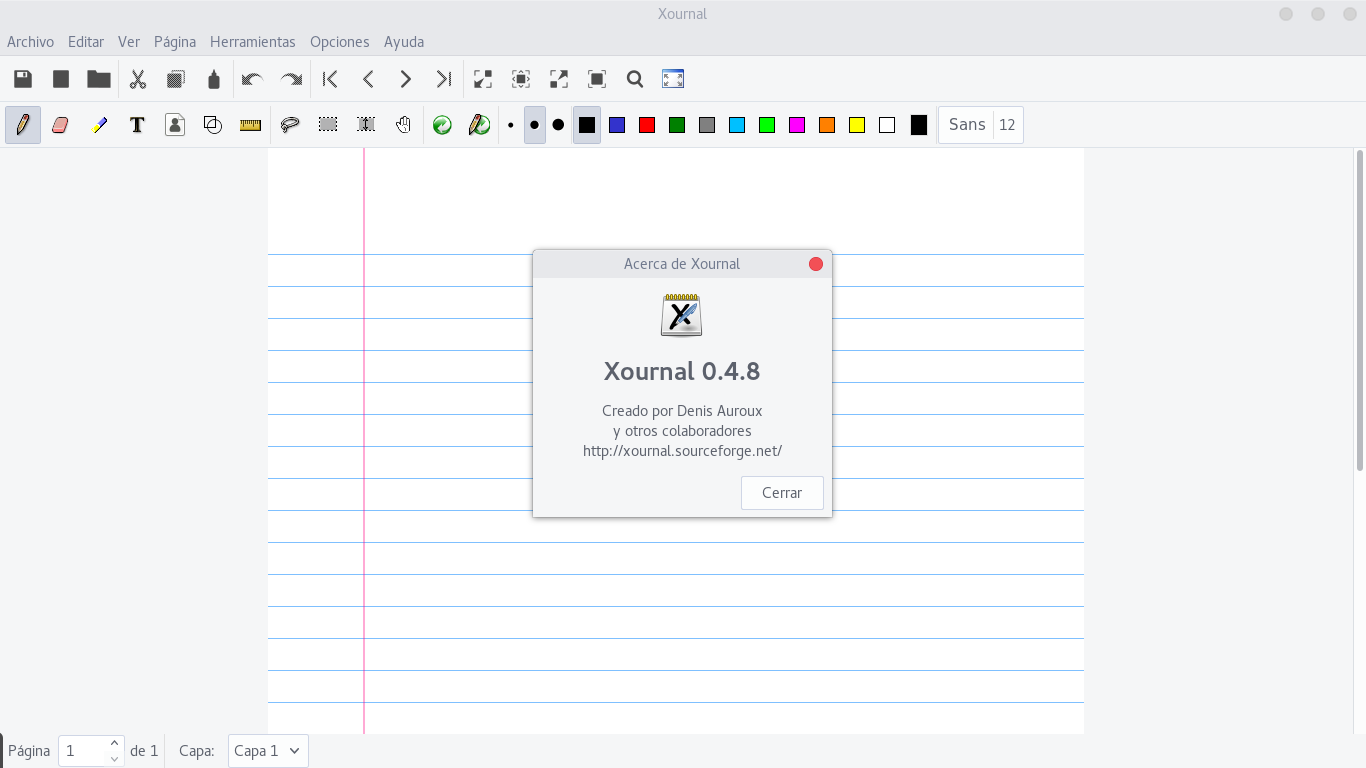
Task: Open the Ayuda menu
Action: (x=404, y=42)
